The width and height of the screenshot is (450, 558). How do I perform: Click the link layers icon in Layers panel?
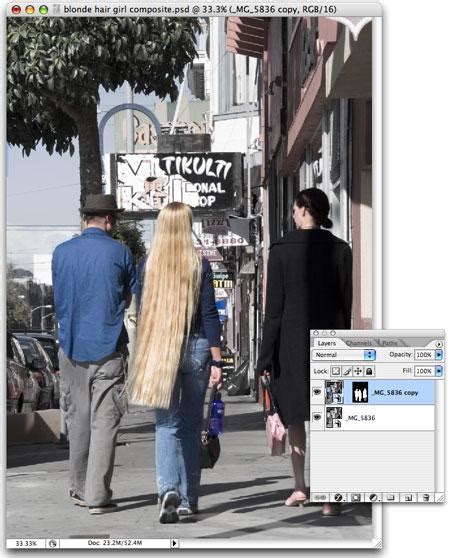point(320,498)
